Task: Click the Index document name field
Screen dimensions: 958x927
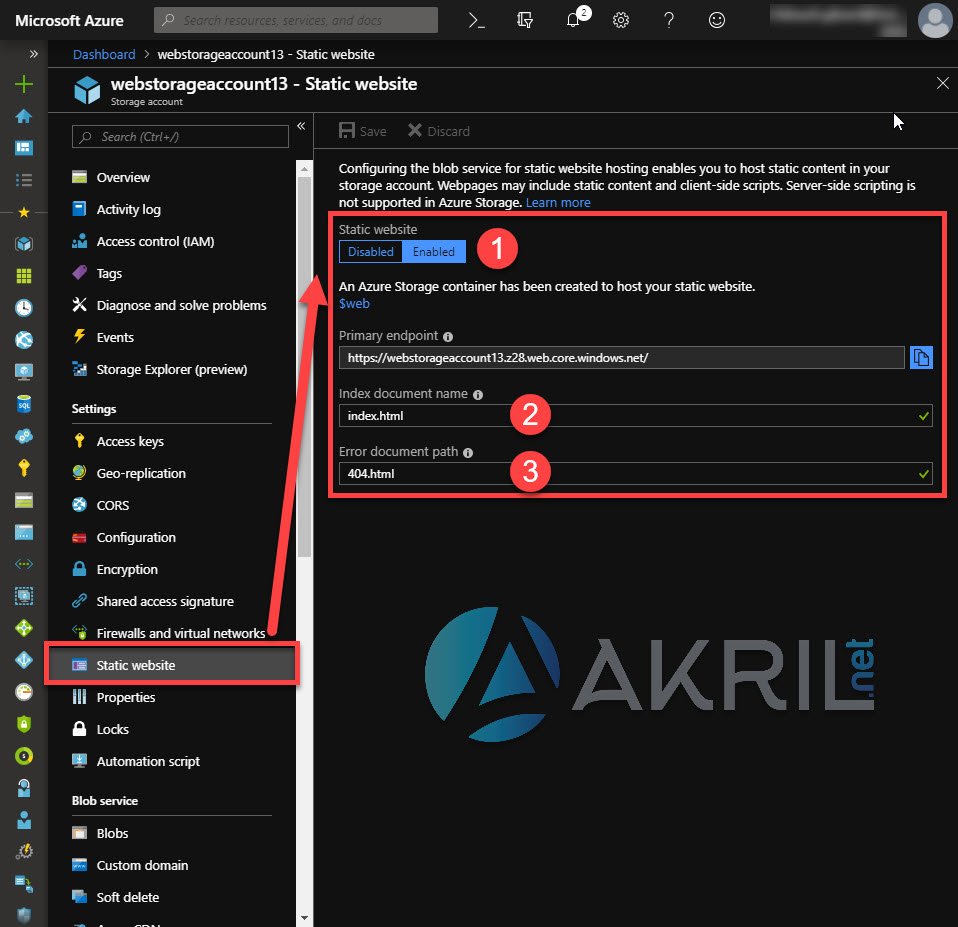Action: click(635, 416)
